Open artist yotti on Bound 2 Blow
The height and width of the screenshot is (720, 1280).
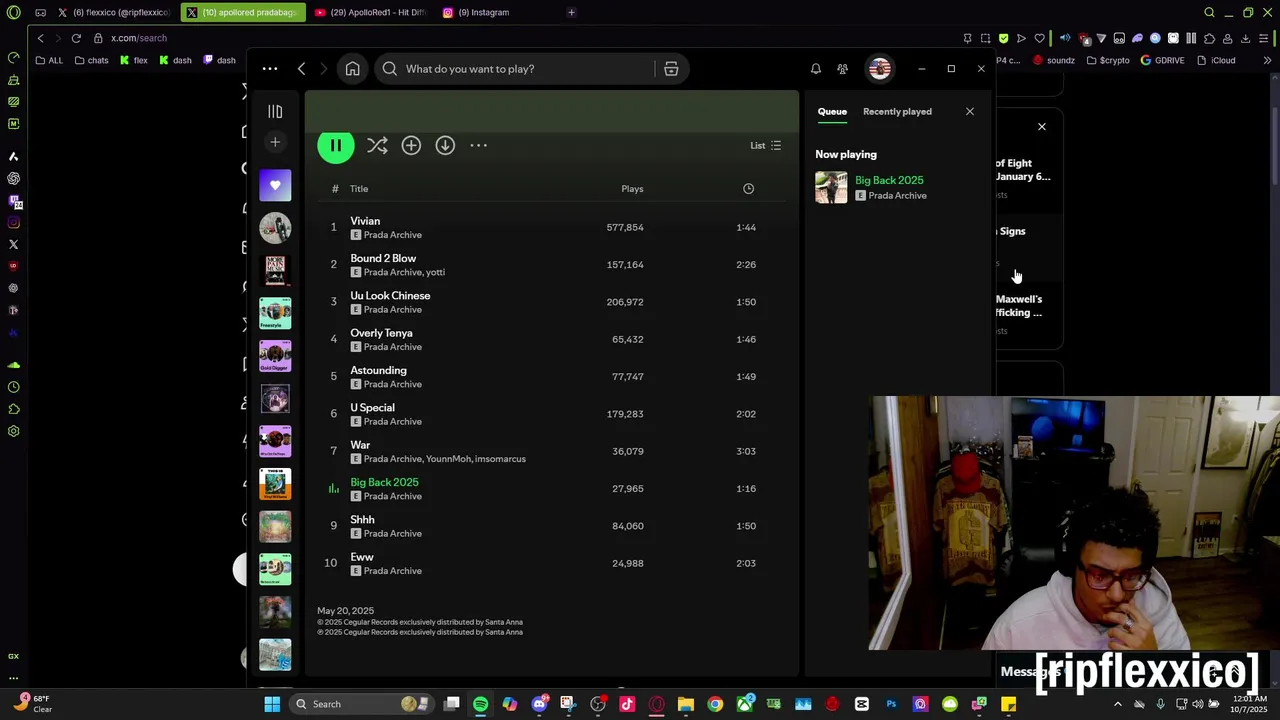[x=435, y=272]
